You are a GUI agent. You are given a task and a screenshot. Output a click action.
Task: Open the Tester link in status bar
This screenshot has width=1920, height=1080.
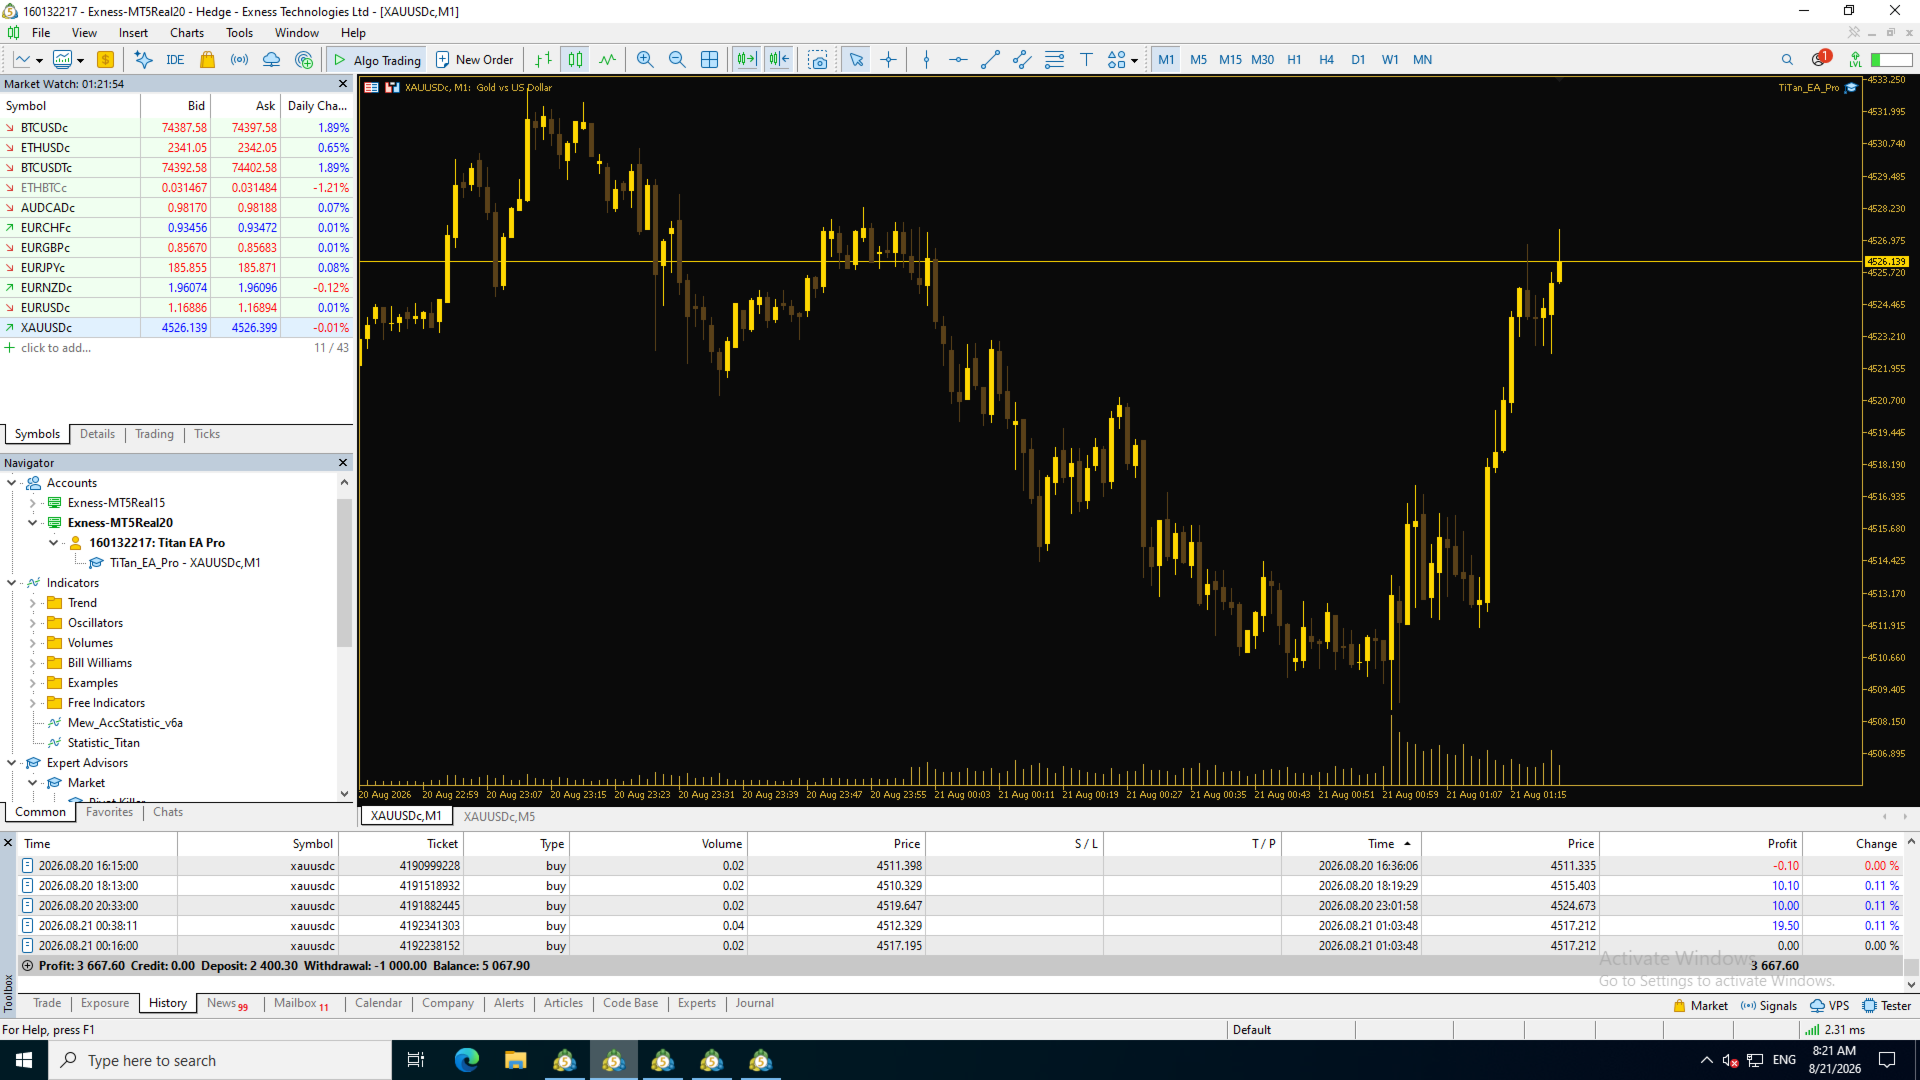[1886, 1006]
